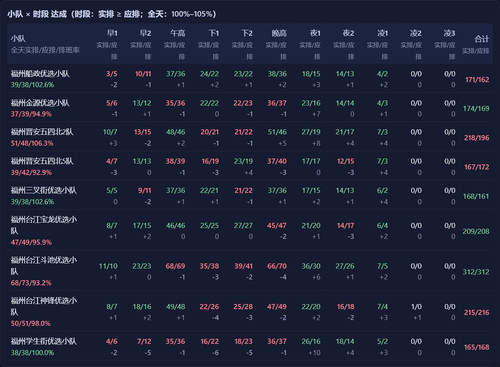The image size is (500, 367).
Task: Click the 27/19 夜1 cell for 福州晋安五四北2队
Action: [311, 132]
